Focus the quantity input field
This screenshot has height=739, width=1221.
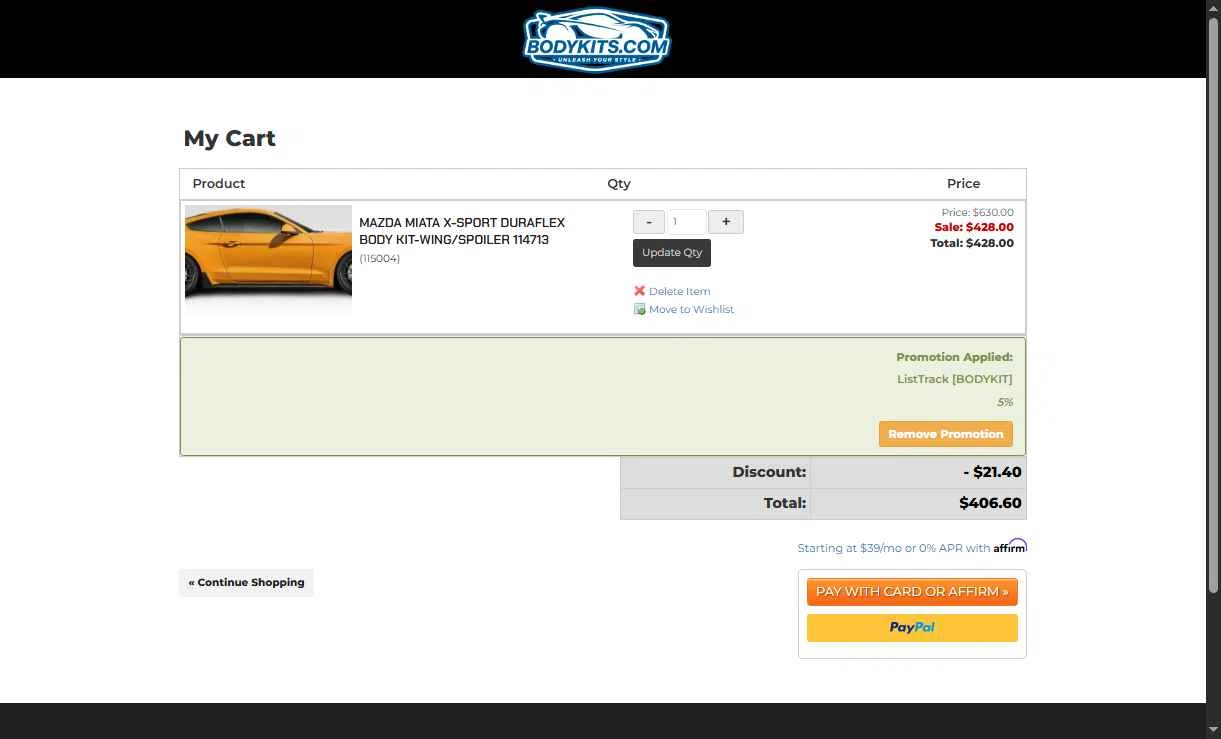pyautogui.click(x=686, y=222)
